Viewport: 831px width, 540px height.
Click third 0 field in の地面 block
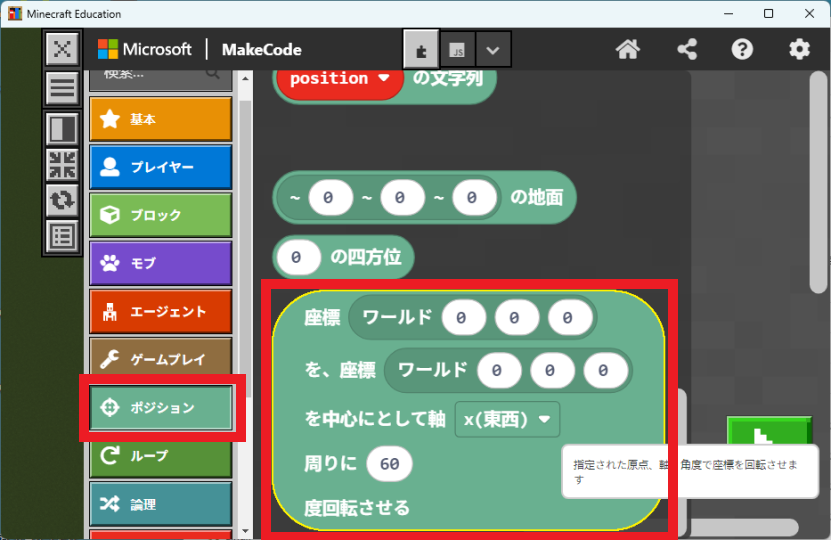[x=474, y=198]
